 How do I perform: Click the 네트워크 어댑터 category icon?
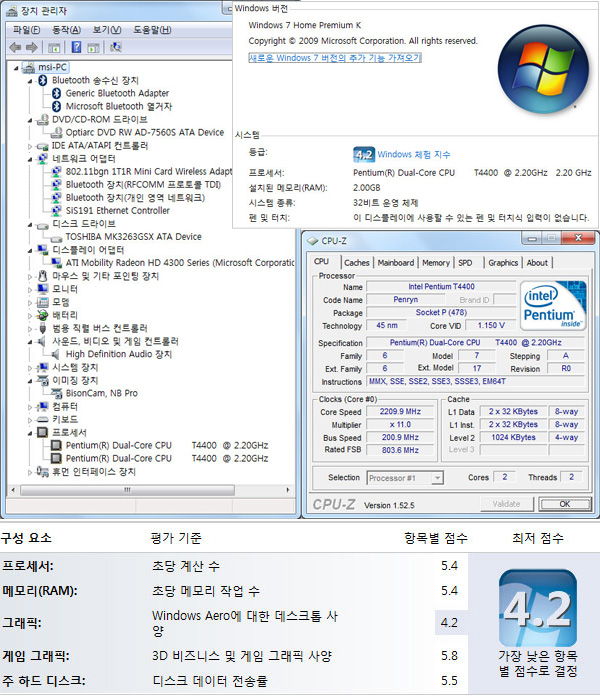coord(43,158)
